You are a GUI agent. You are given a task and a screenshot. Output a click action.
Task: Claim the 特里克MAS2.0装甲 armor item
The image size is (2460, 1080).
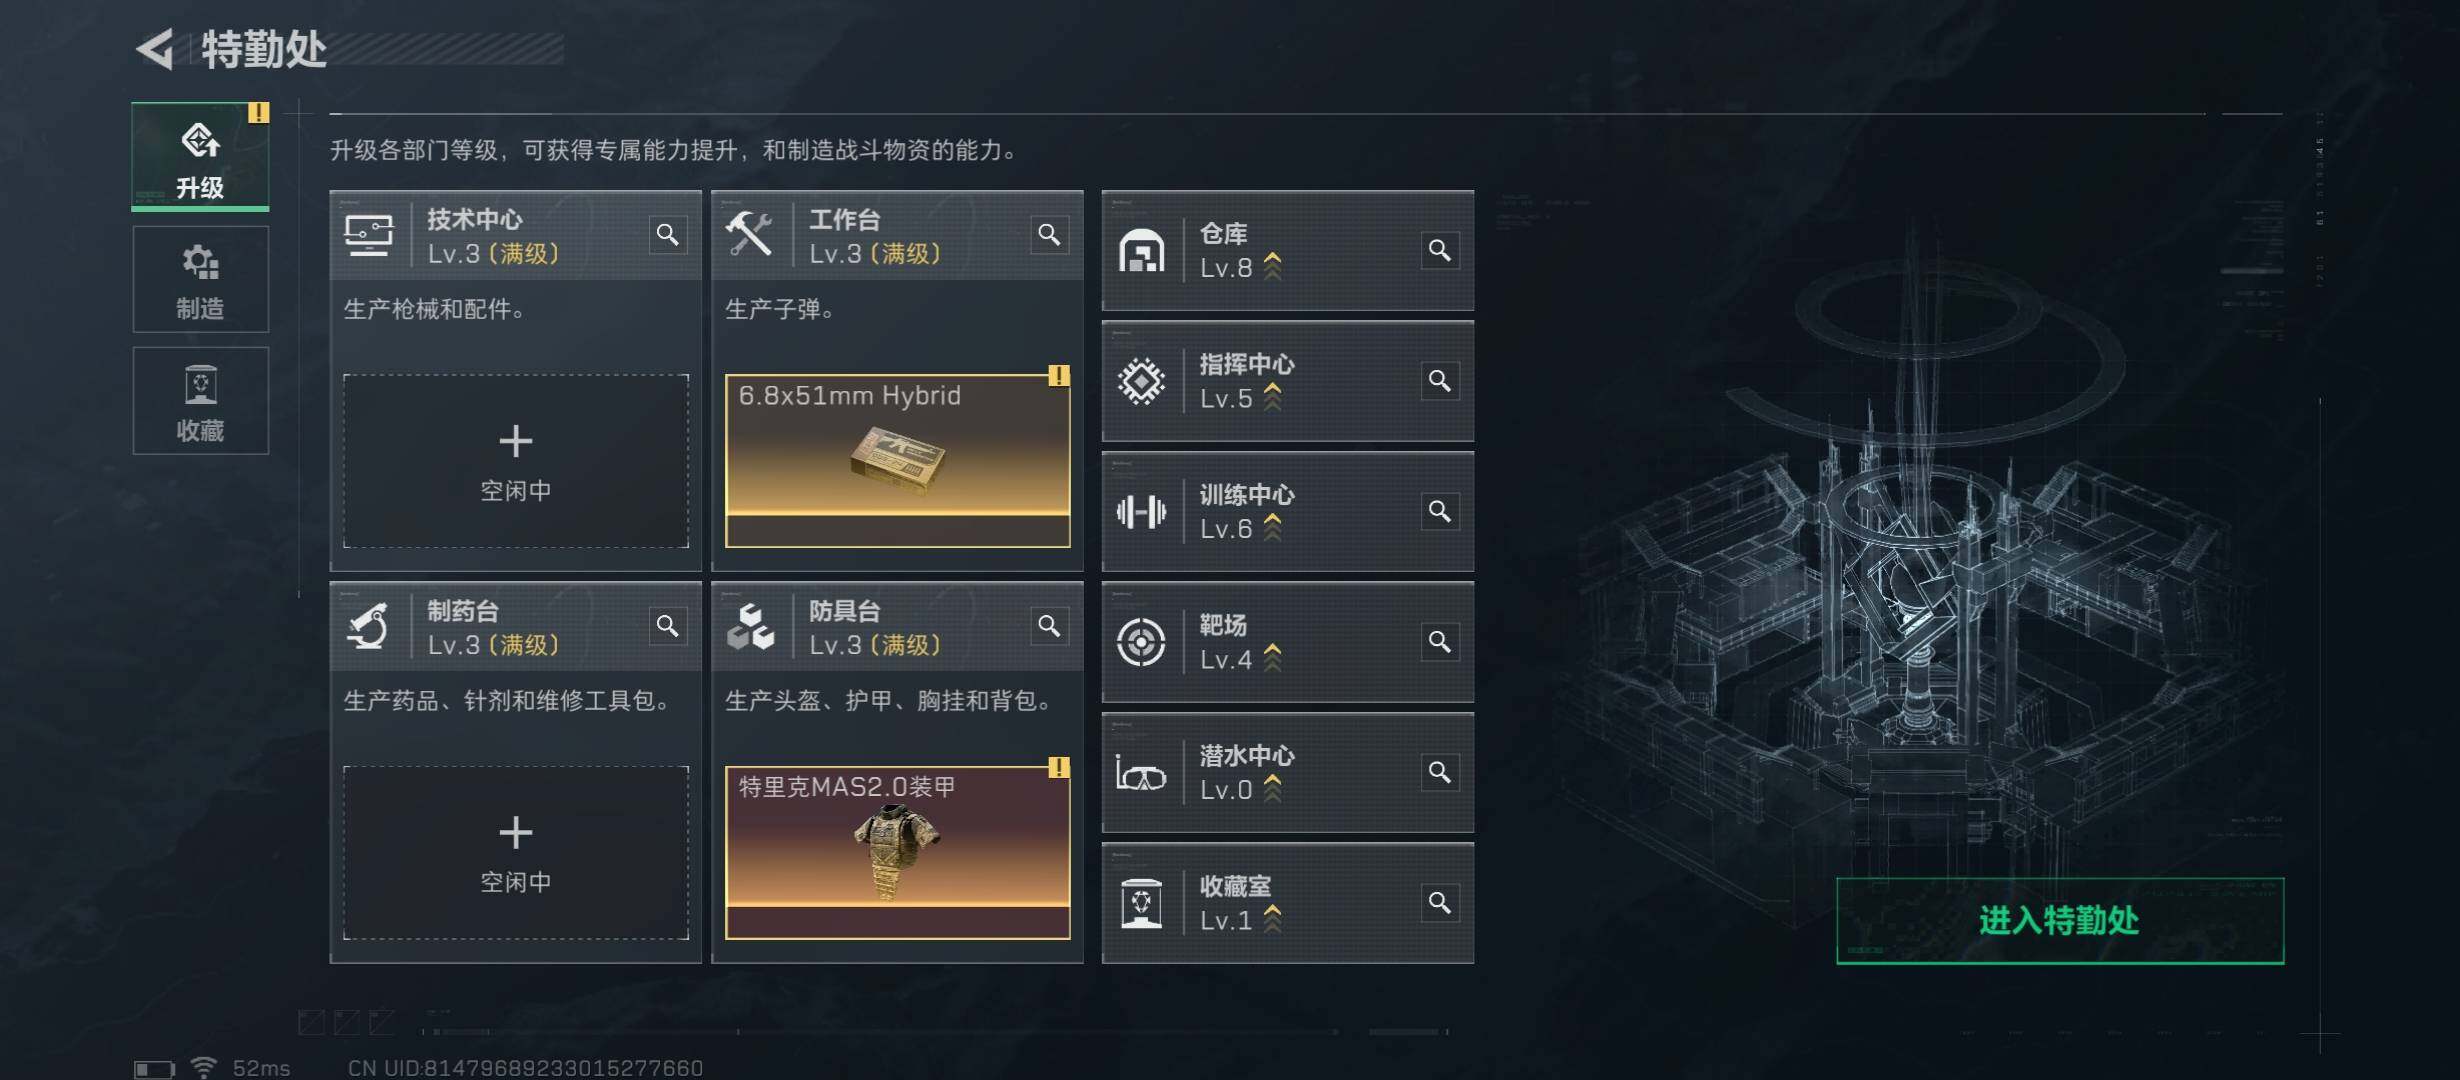(898, 853)
